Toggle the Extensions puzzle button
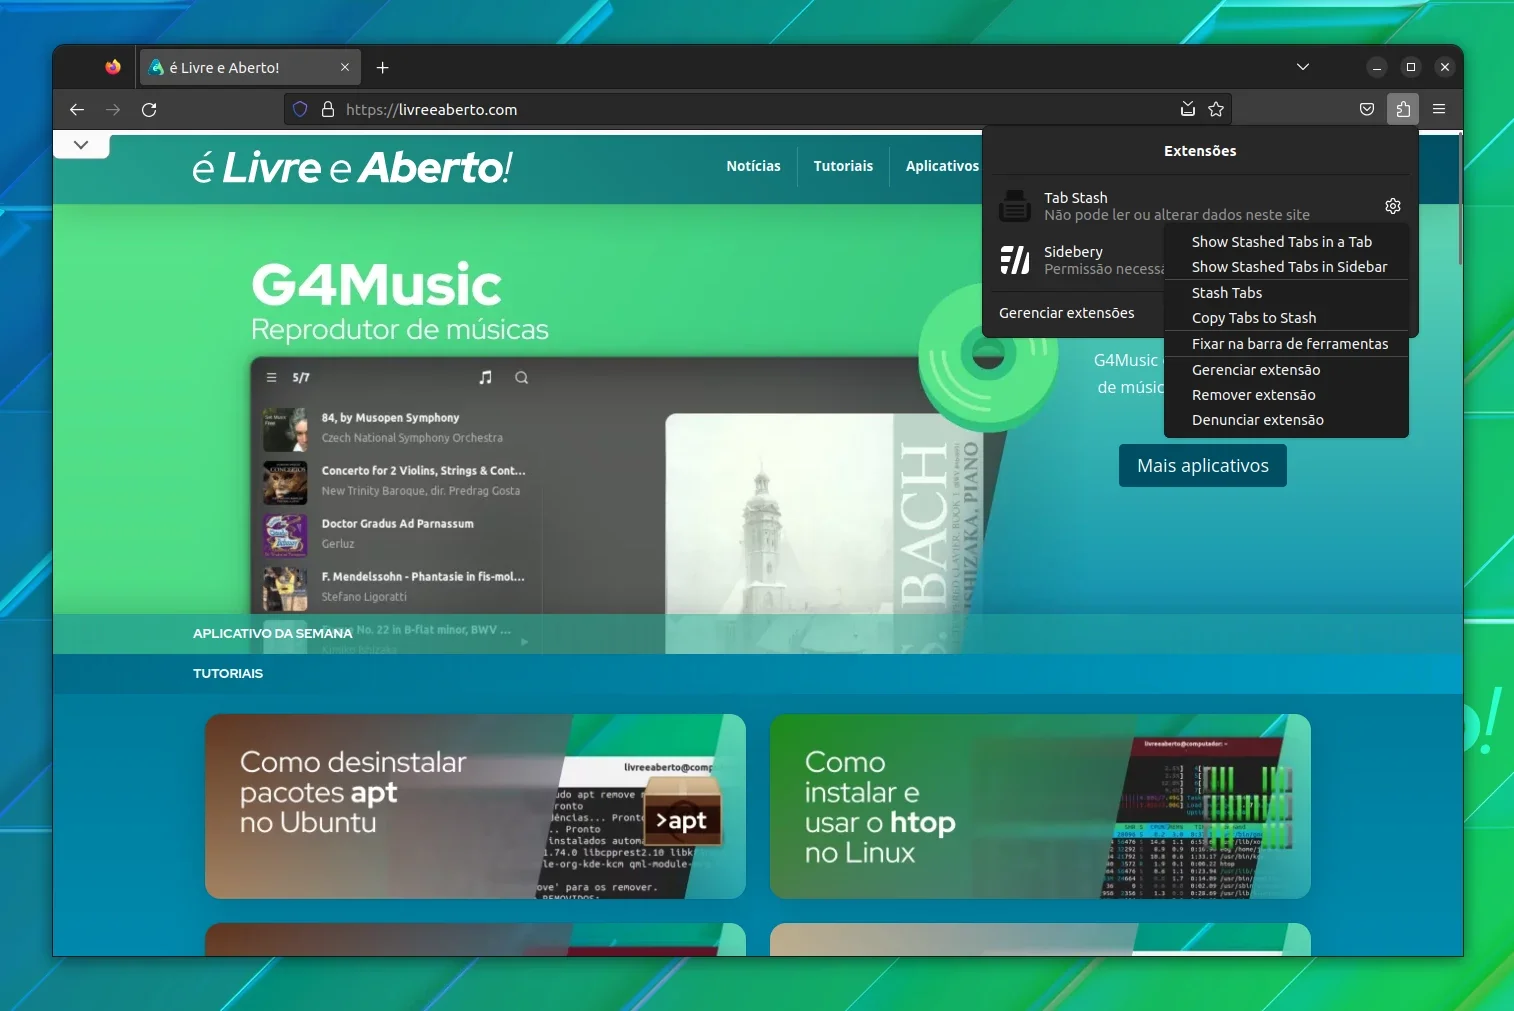The width and height of the screenshot is (1514, 1011). [x=1403, y=109]
